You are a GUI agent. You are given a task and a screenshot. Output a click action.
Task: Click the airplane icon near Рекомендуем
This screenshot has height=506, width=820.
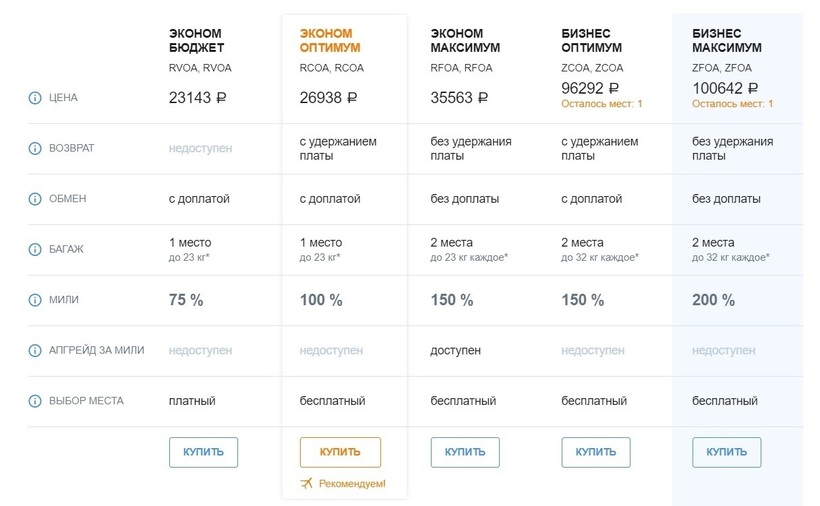307,484
